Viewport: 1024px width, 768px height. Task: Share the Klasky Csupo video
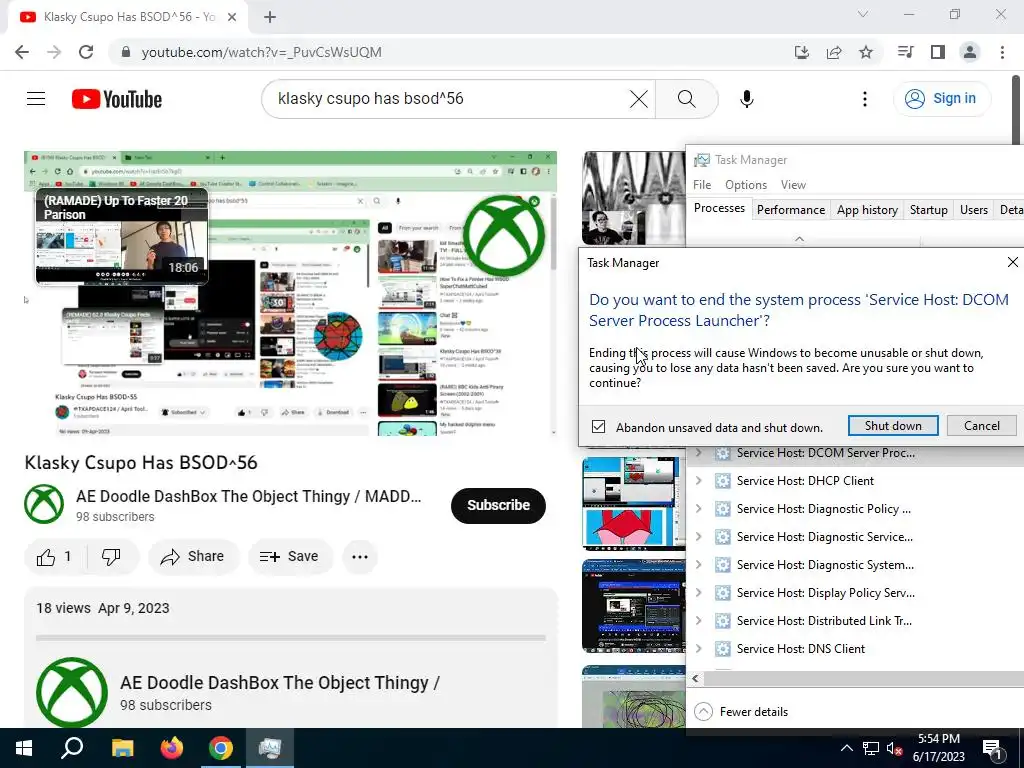coord(193,556)
